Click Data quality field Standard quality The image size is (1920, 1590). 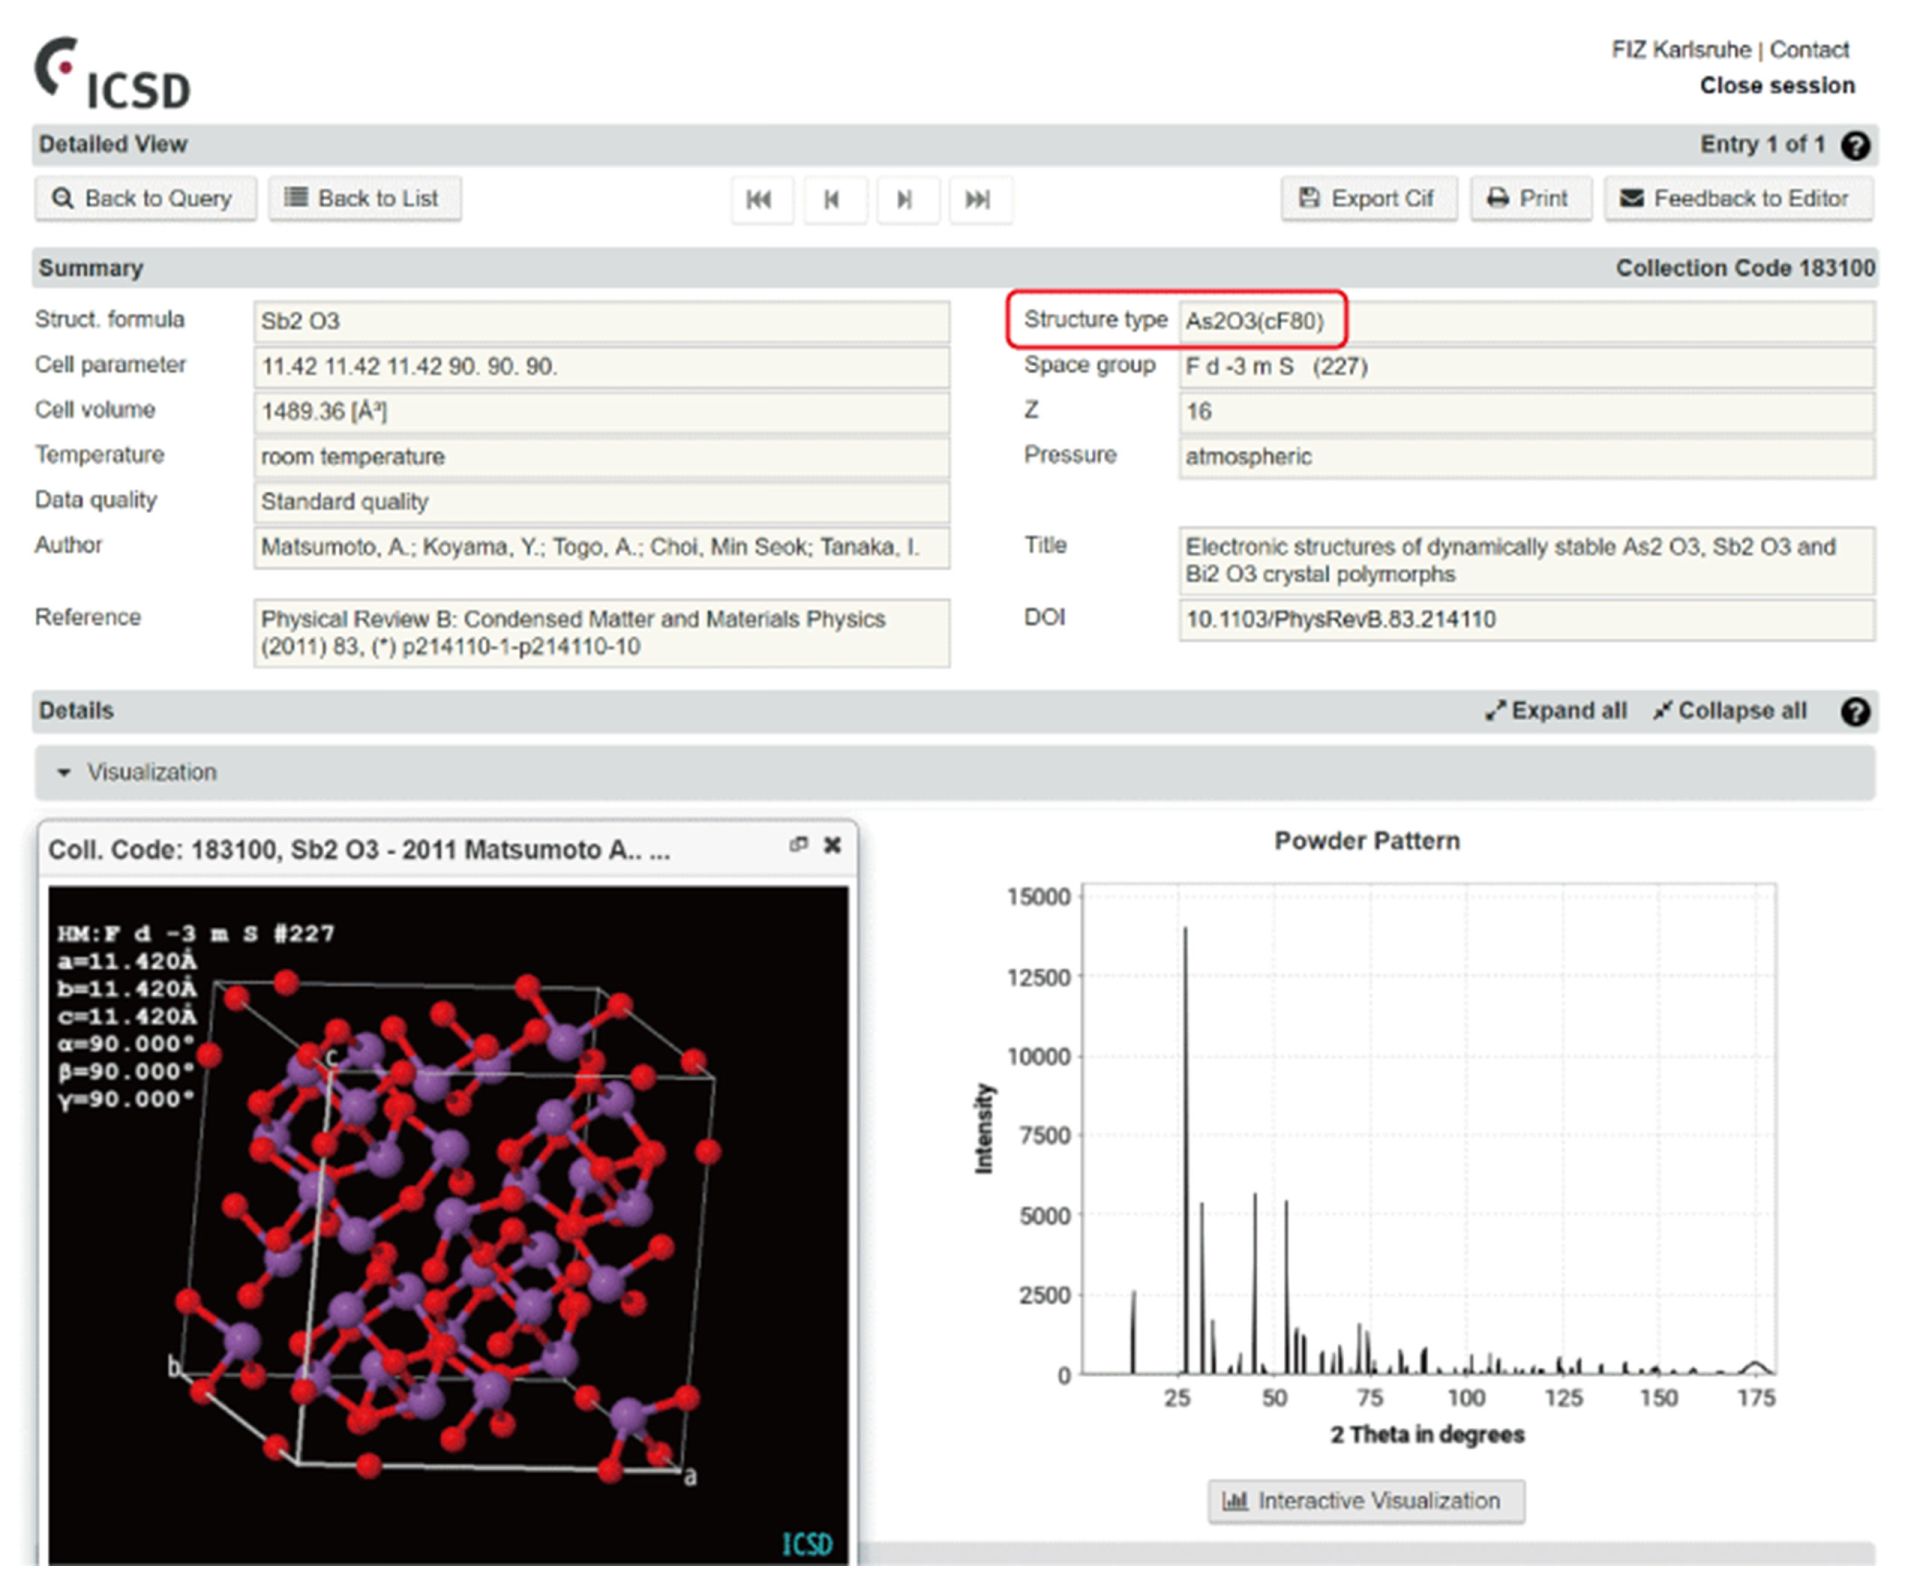[x=602, y=501]
